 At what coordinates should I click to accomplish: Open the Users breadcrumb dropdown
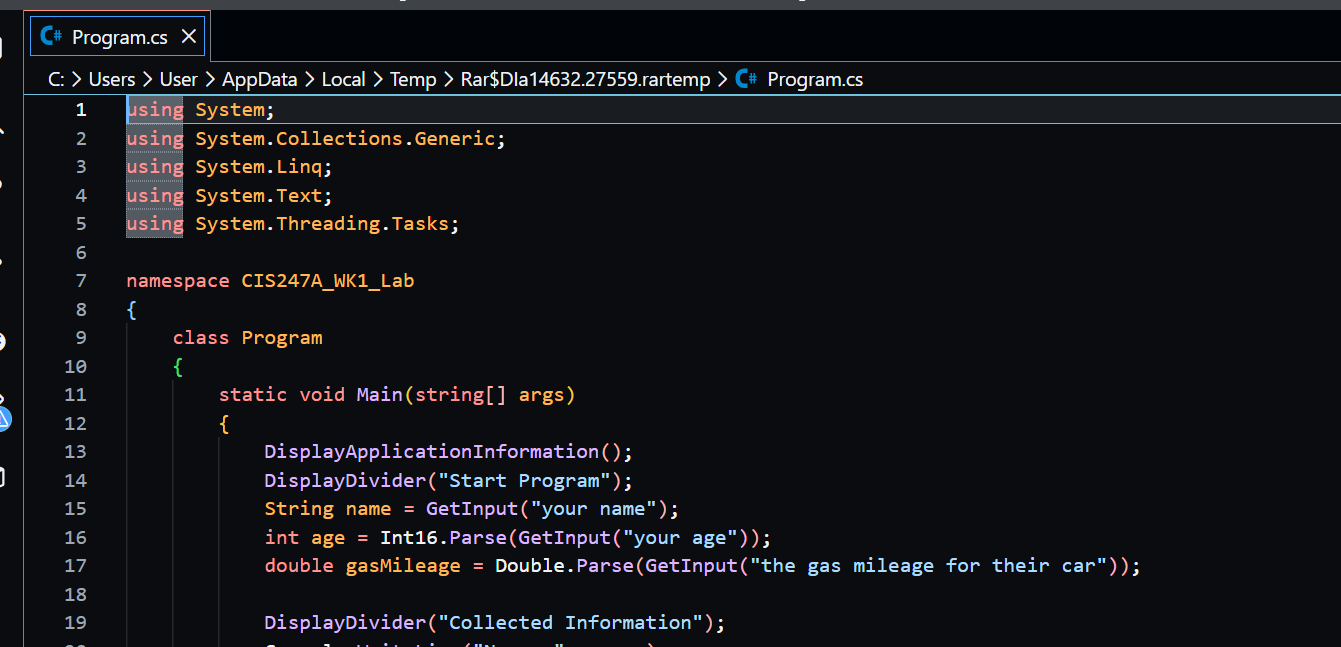point(112,79)
